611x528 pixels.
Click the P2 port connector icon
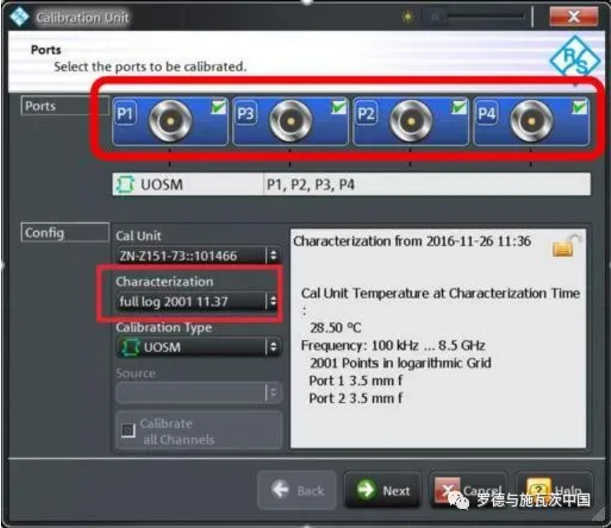[411, 121]
